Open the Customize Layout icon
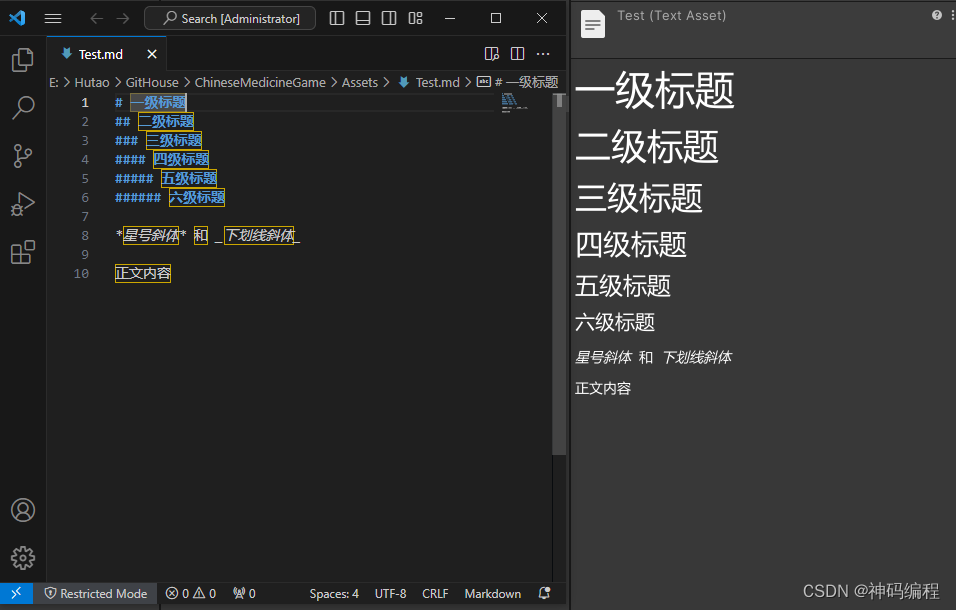The image size is (956, 610). coord(415,18)
